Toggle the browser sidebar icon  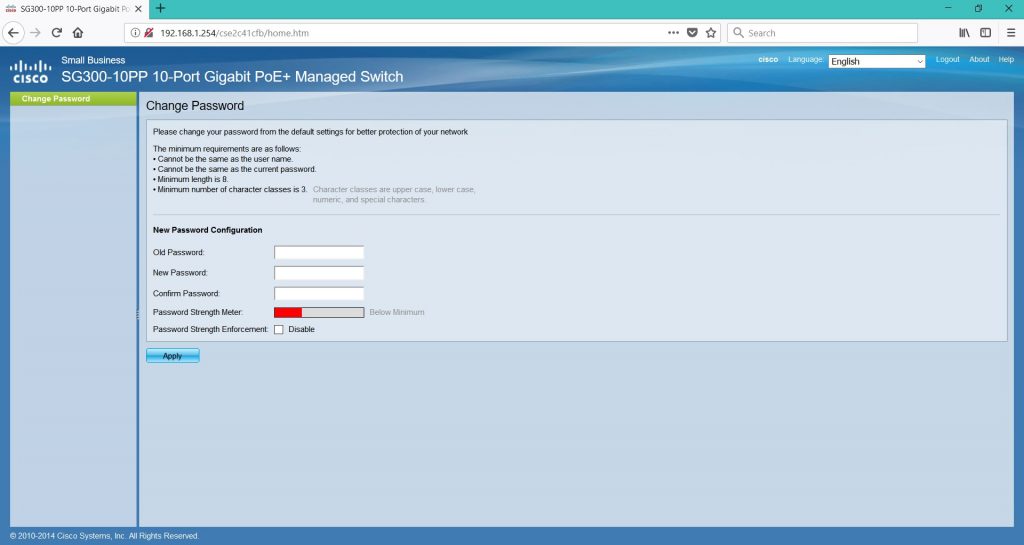point(985,33)
